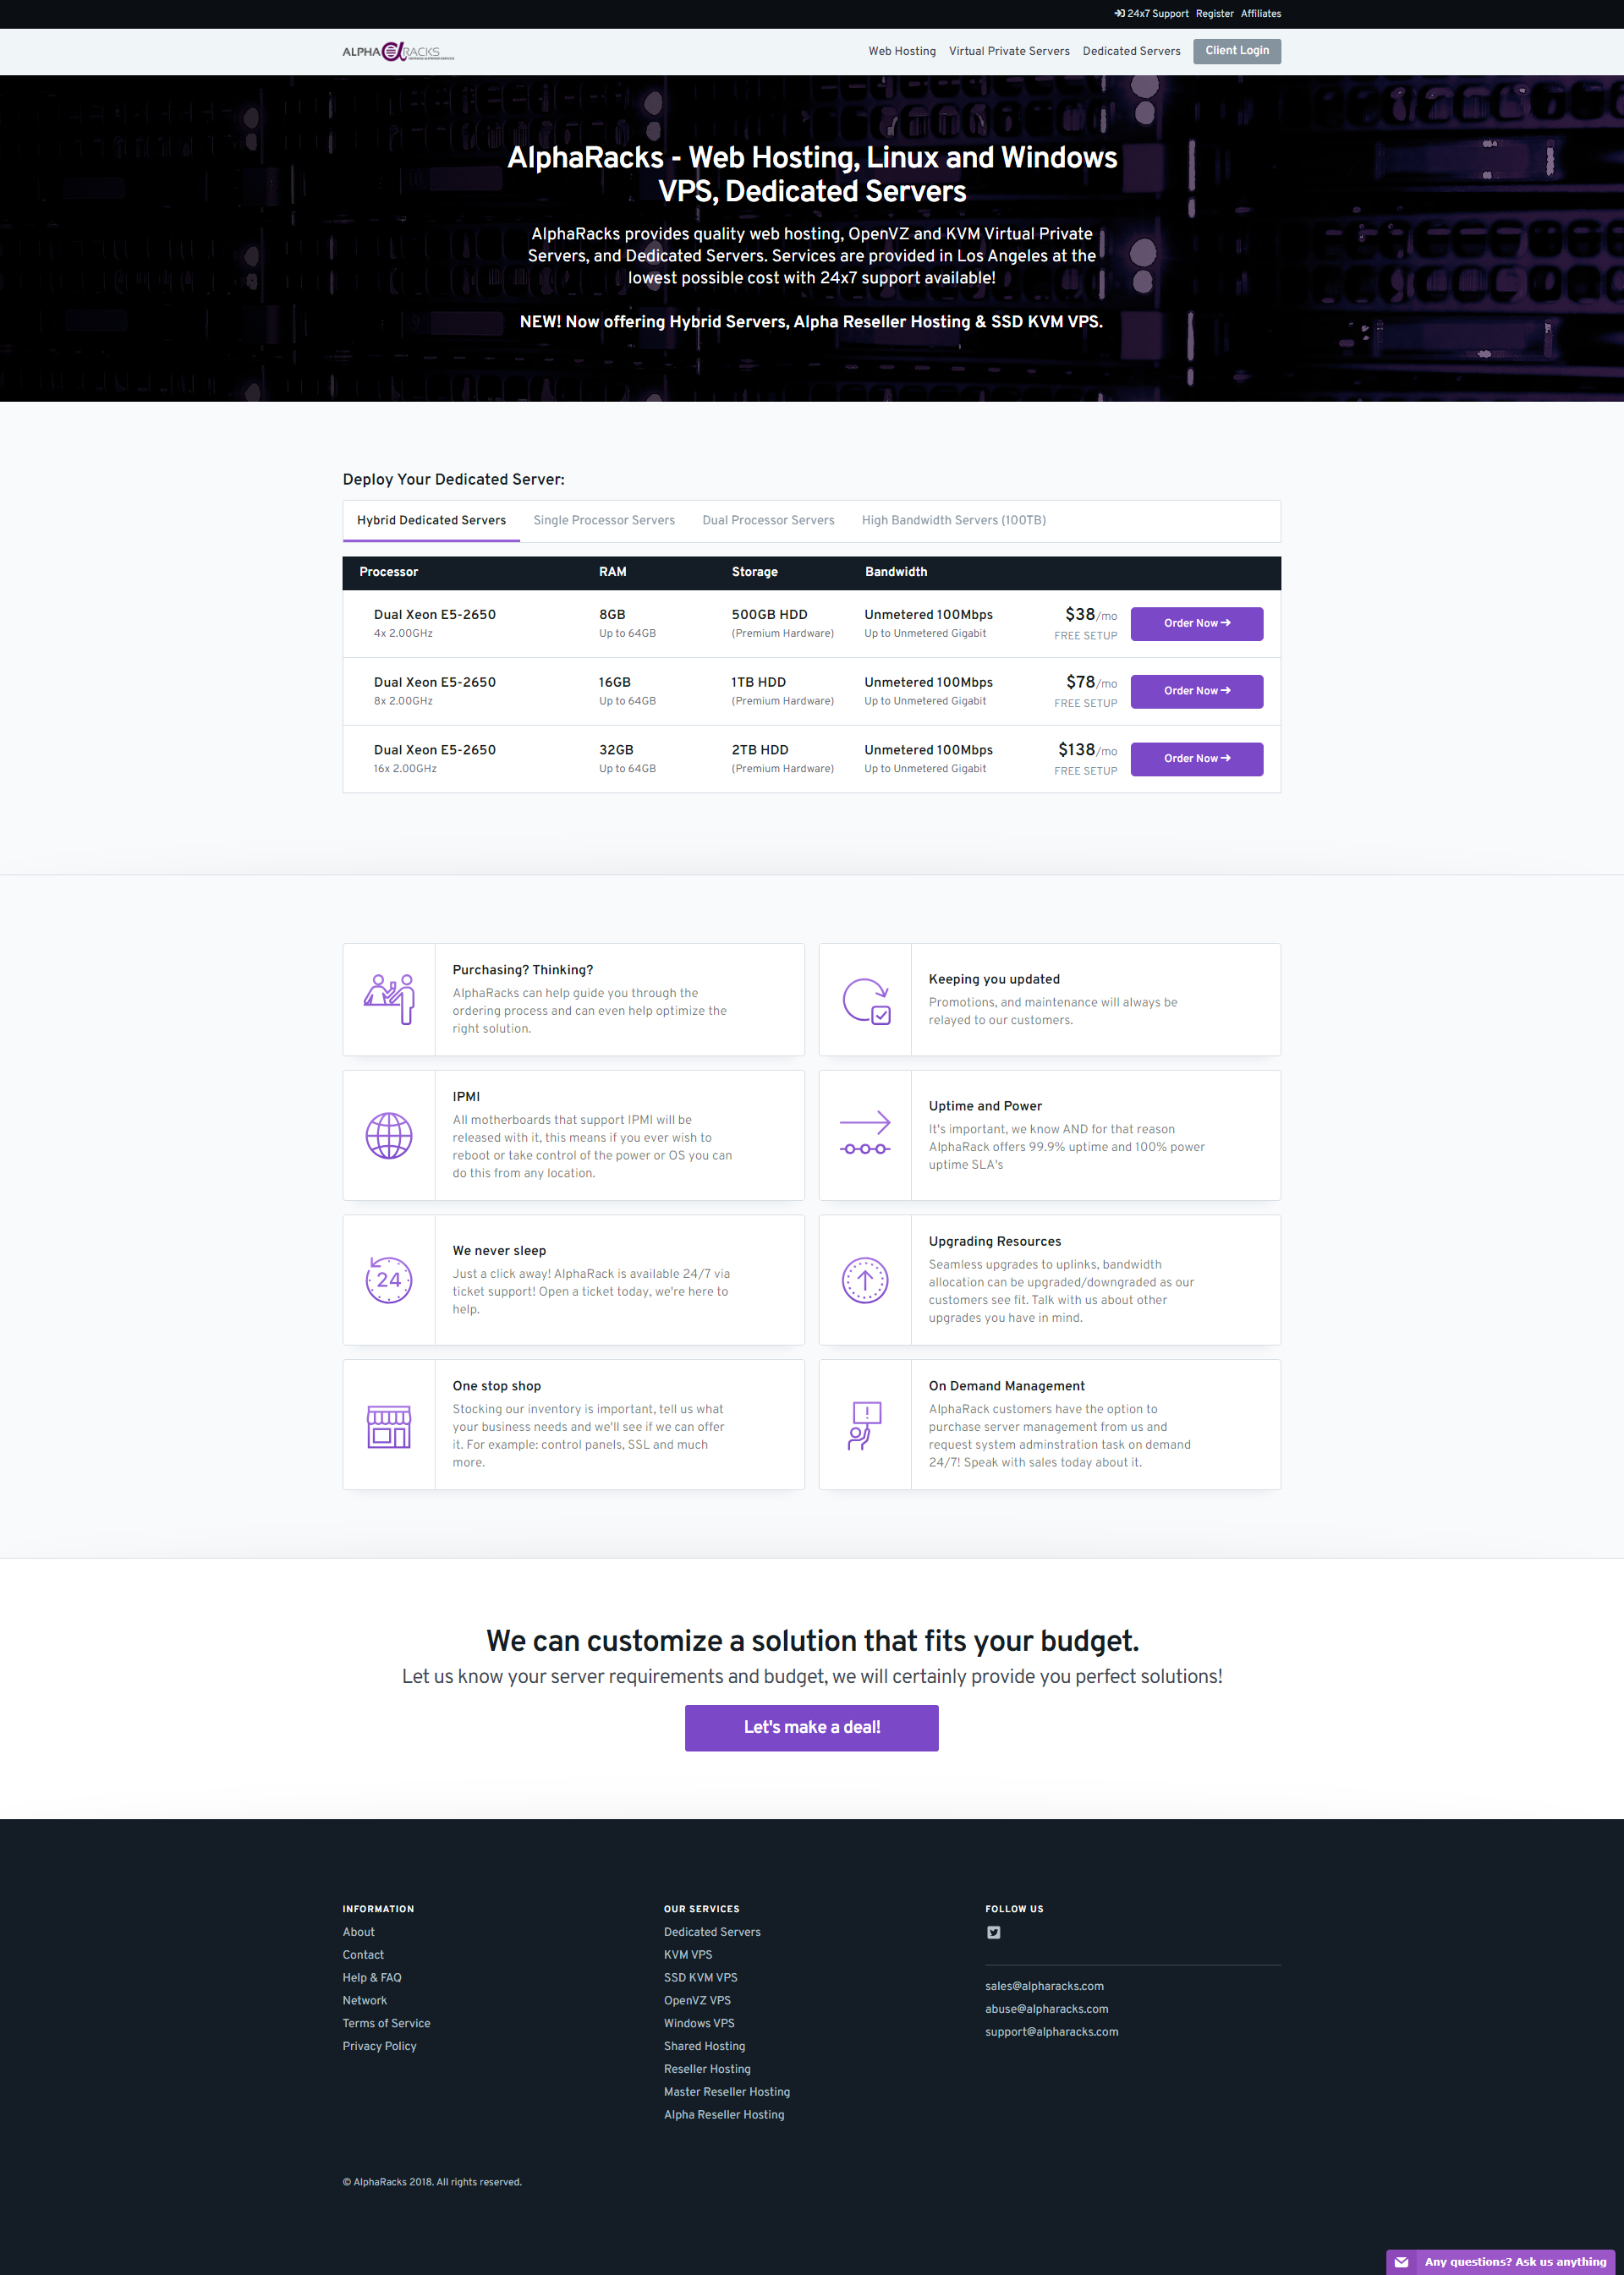Click the support@alpharacks.com email link

(1051, 2032)
